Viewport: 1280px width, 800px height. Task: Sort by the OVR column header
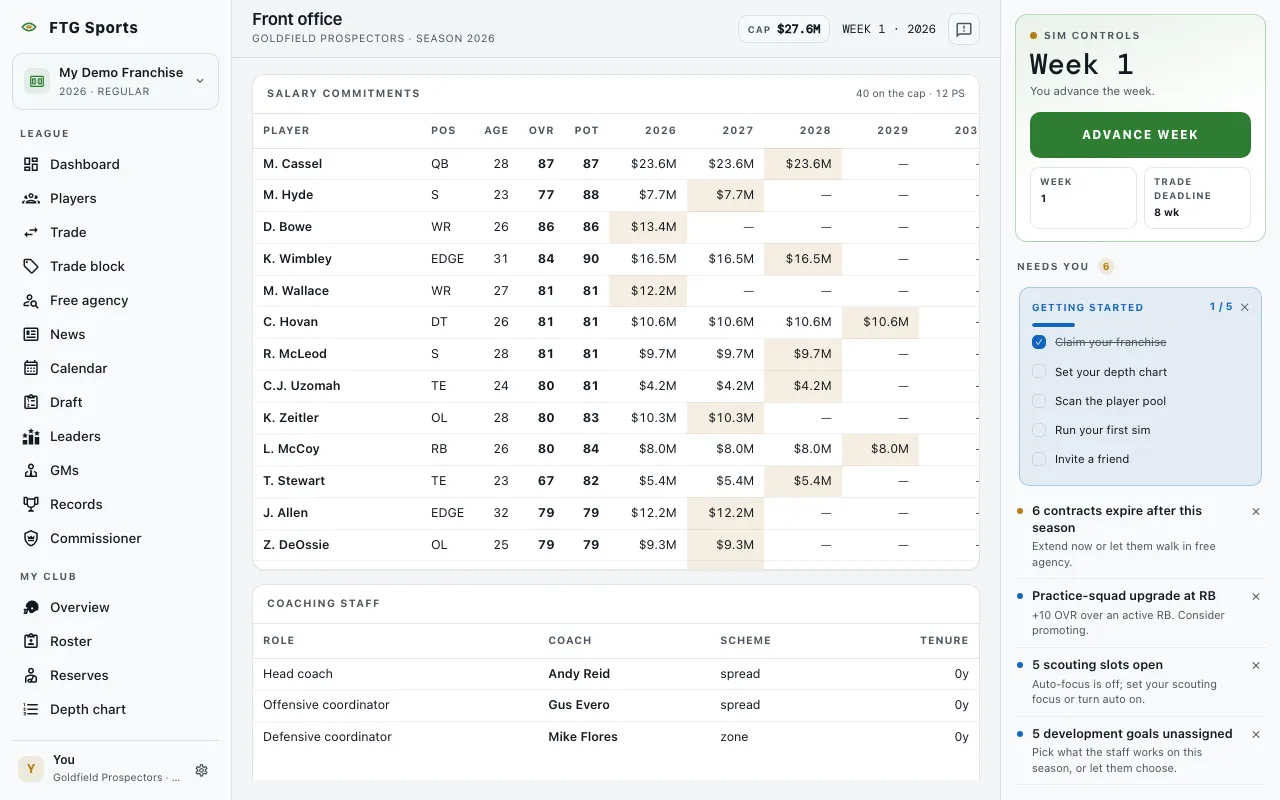coord(541,130)
